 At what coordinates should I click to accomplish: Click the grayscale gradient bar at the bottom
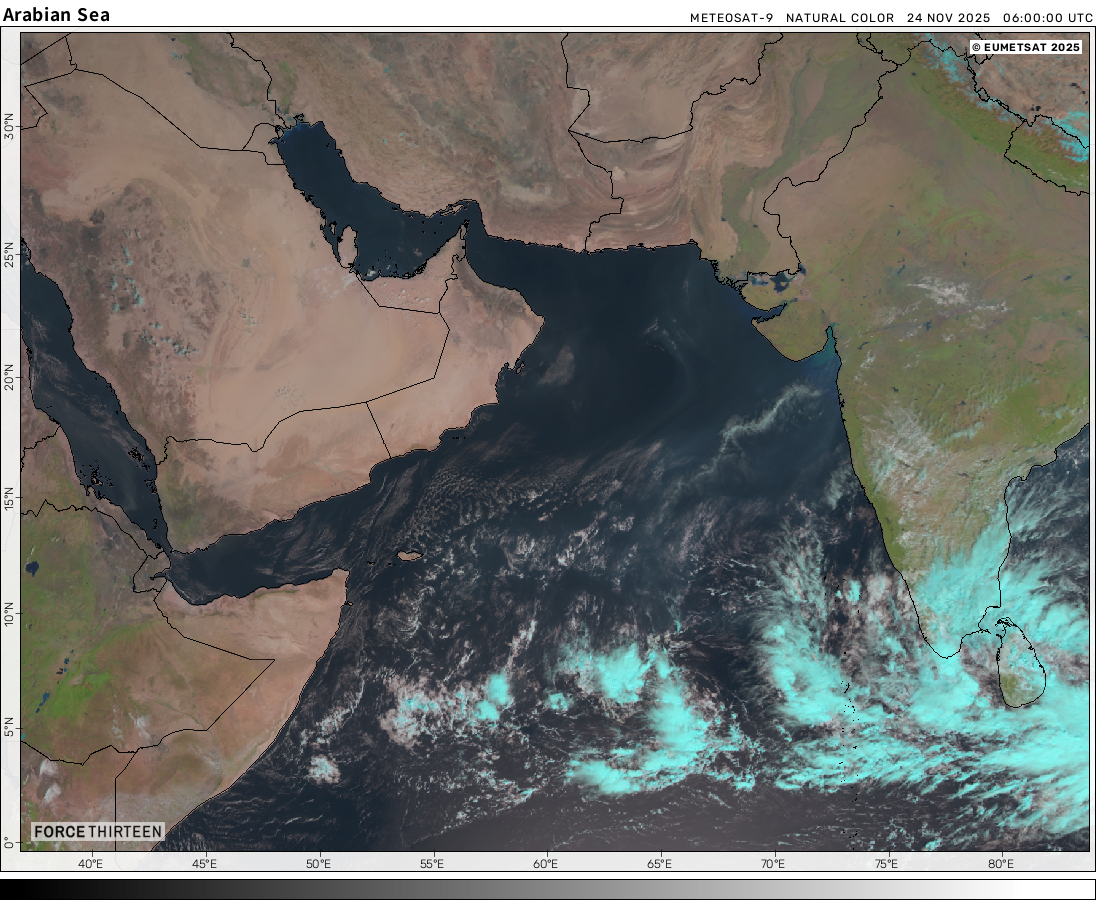pos(548,889)
